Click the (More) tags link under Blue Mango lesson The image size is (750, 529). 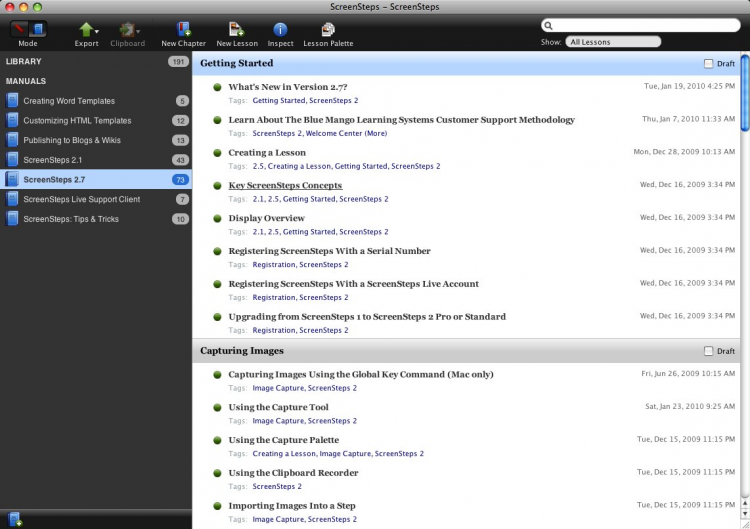376,133
